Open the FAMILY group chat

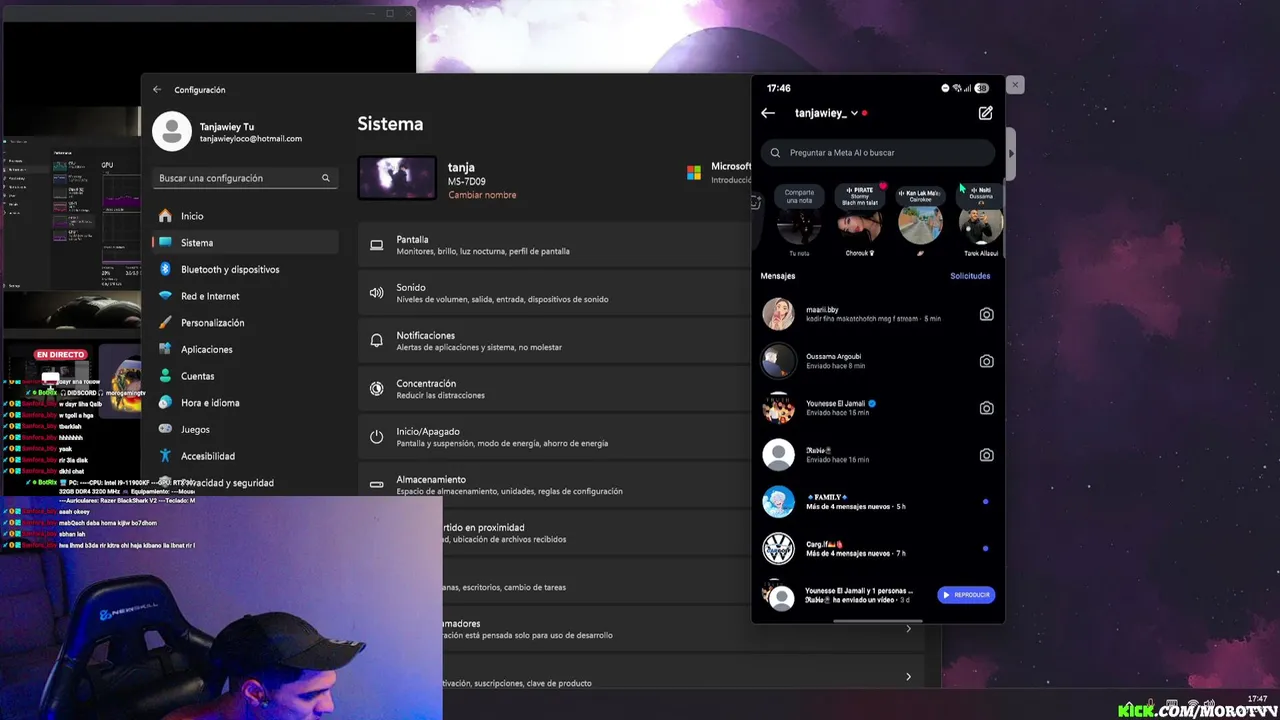(878, 501)
